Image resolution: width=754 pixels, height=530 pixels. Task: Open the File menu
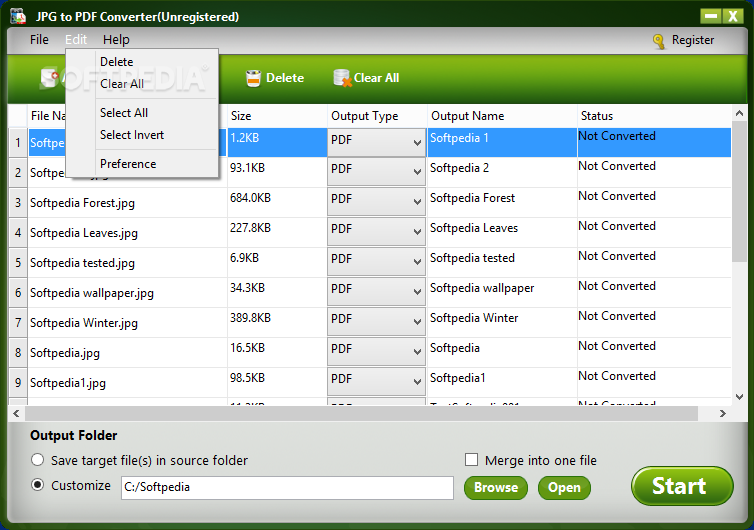coord(39,39)
